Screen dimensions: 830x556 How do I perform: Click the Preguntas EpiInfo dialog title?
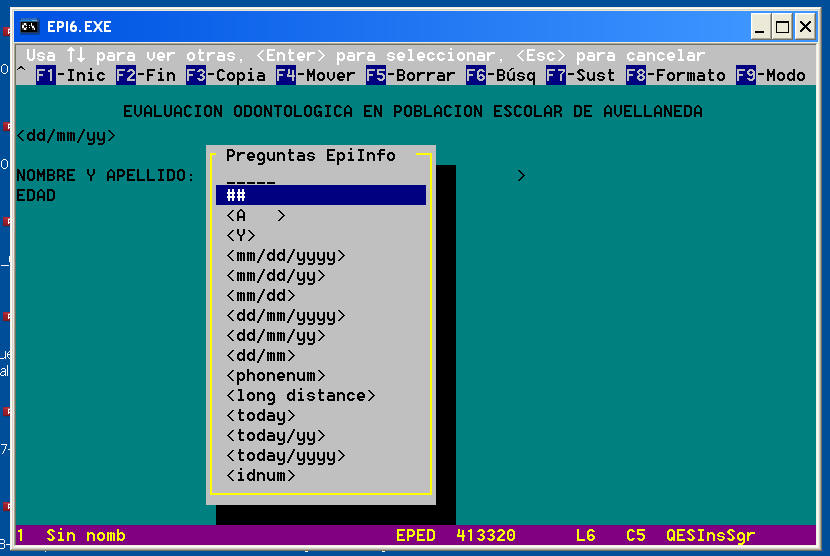311,156
